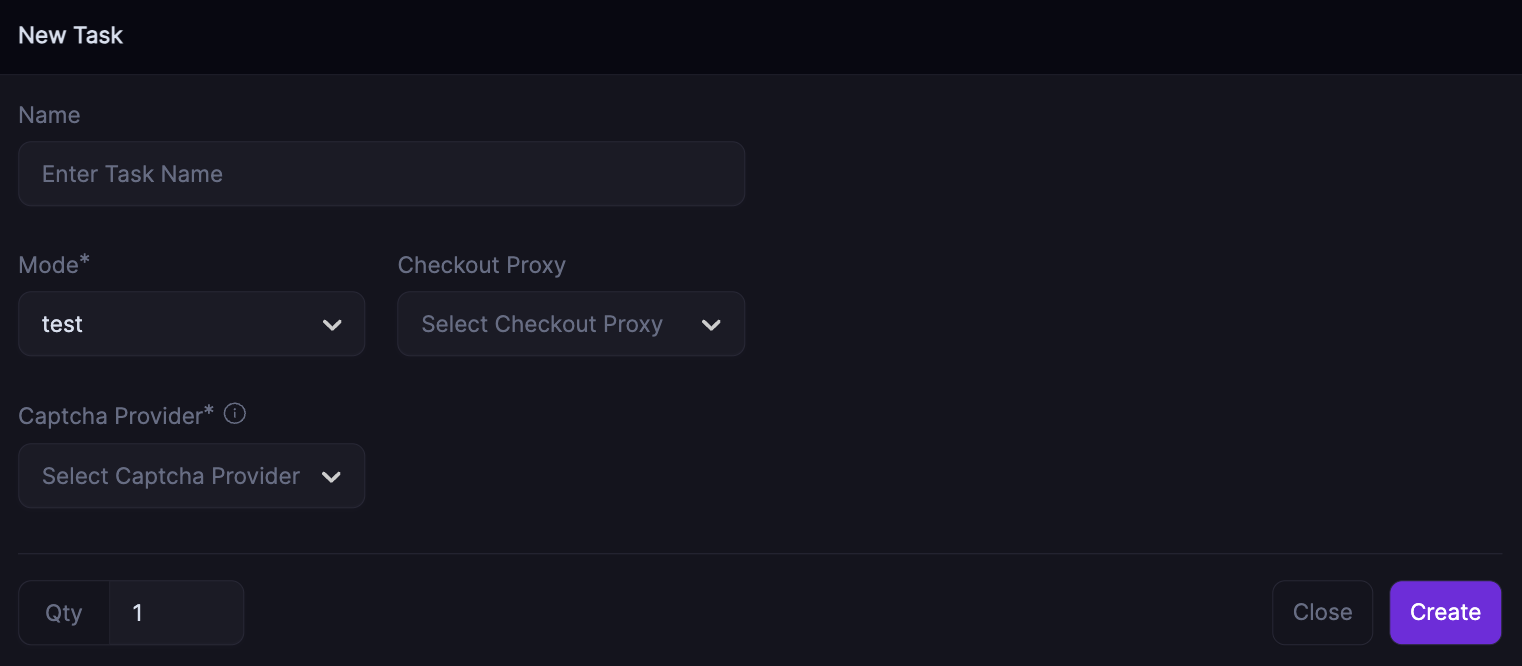The image size is (1522, 666).
Task: Click the info icon beside Captcha Provider
Action: pos(235,414)
